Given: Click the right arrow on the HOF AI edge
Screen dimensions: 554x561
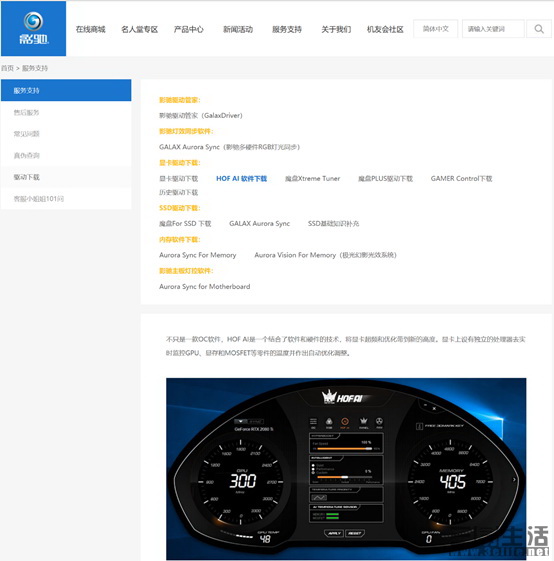Looking at the screenshot, I should 514,479.
